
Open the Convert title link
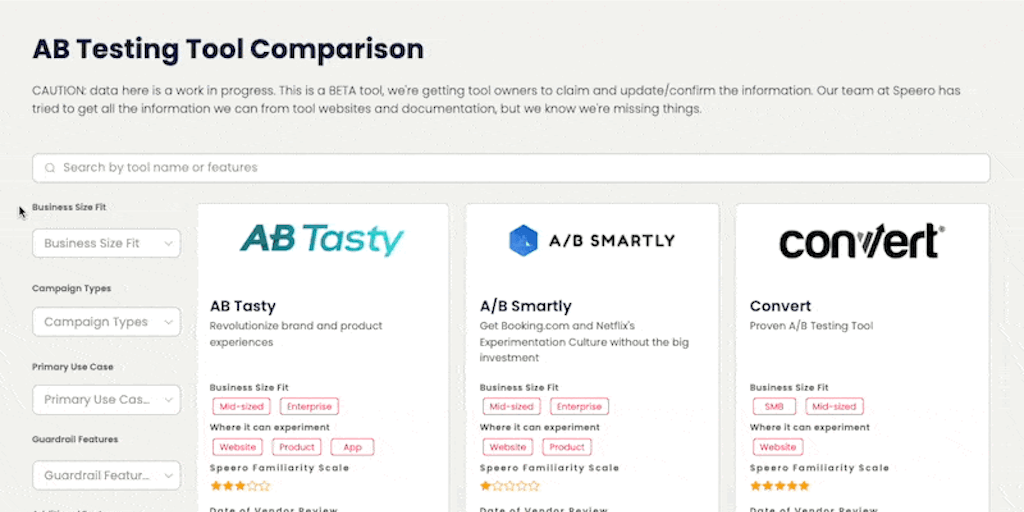point(781,306)
